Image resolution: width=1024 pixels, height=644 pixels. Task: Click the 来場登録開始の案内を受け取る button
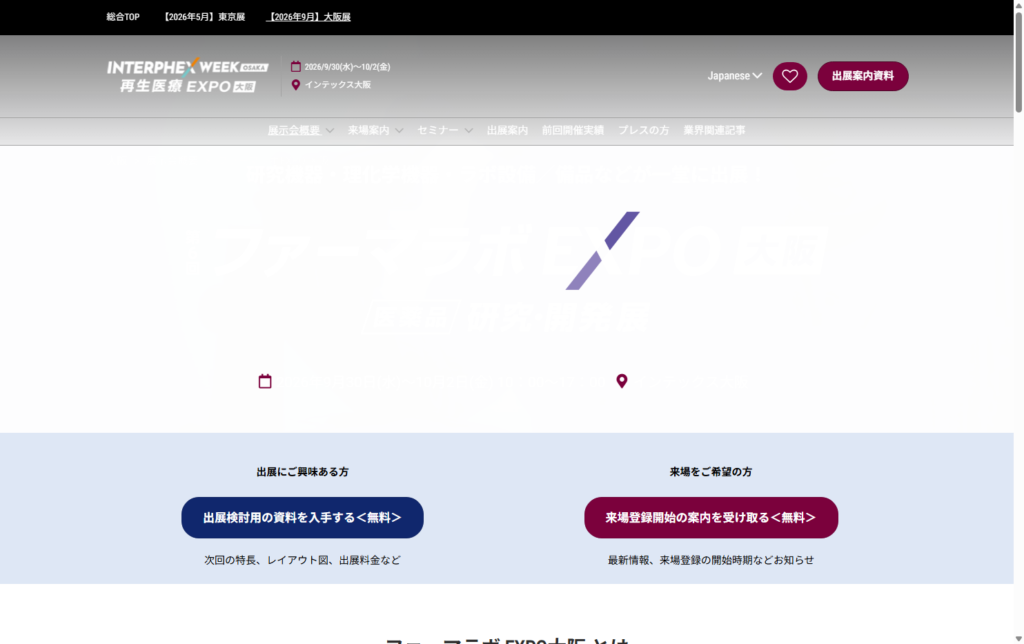710,517
